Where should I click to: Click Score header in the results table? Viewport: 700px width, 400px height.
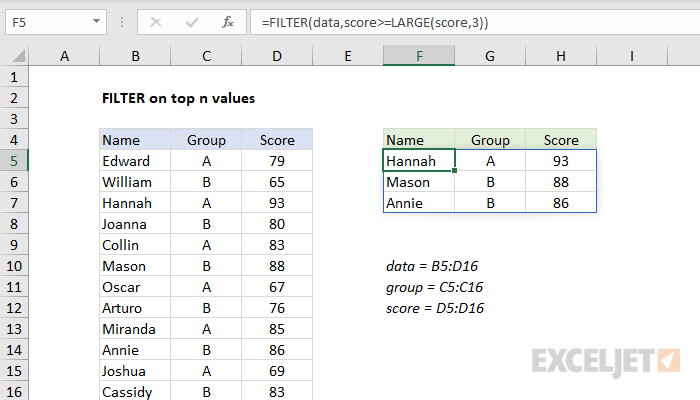tap(561, 140)
